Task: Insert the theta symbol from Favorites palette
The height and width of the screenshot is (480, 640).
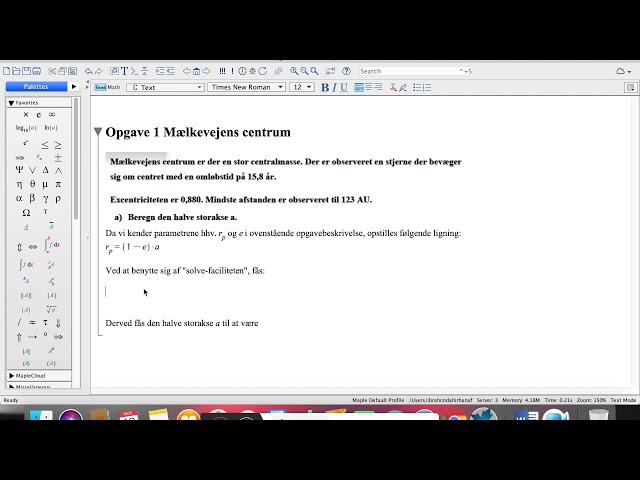Action: click(32, 184)
